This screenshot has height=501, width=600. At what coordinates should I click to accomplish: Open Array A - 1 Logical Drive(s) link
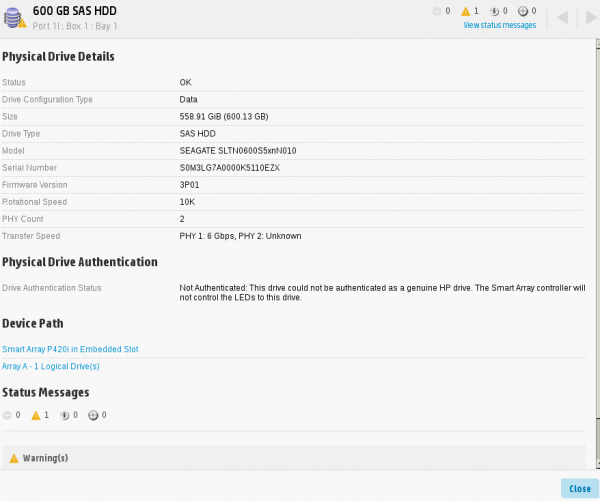51,366
